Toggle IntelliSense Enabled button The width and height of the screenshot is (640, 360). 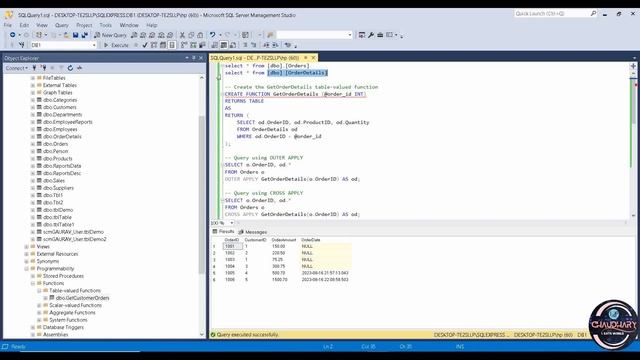[172, 45]
